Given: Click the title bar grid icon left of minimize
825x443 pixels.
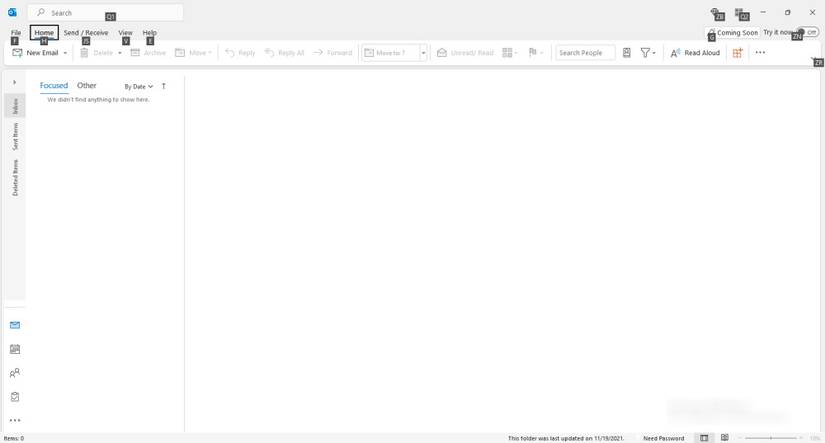Looking at the screenshot, I should click(x=741, y=13).
